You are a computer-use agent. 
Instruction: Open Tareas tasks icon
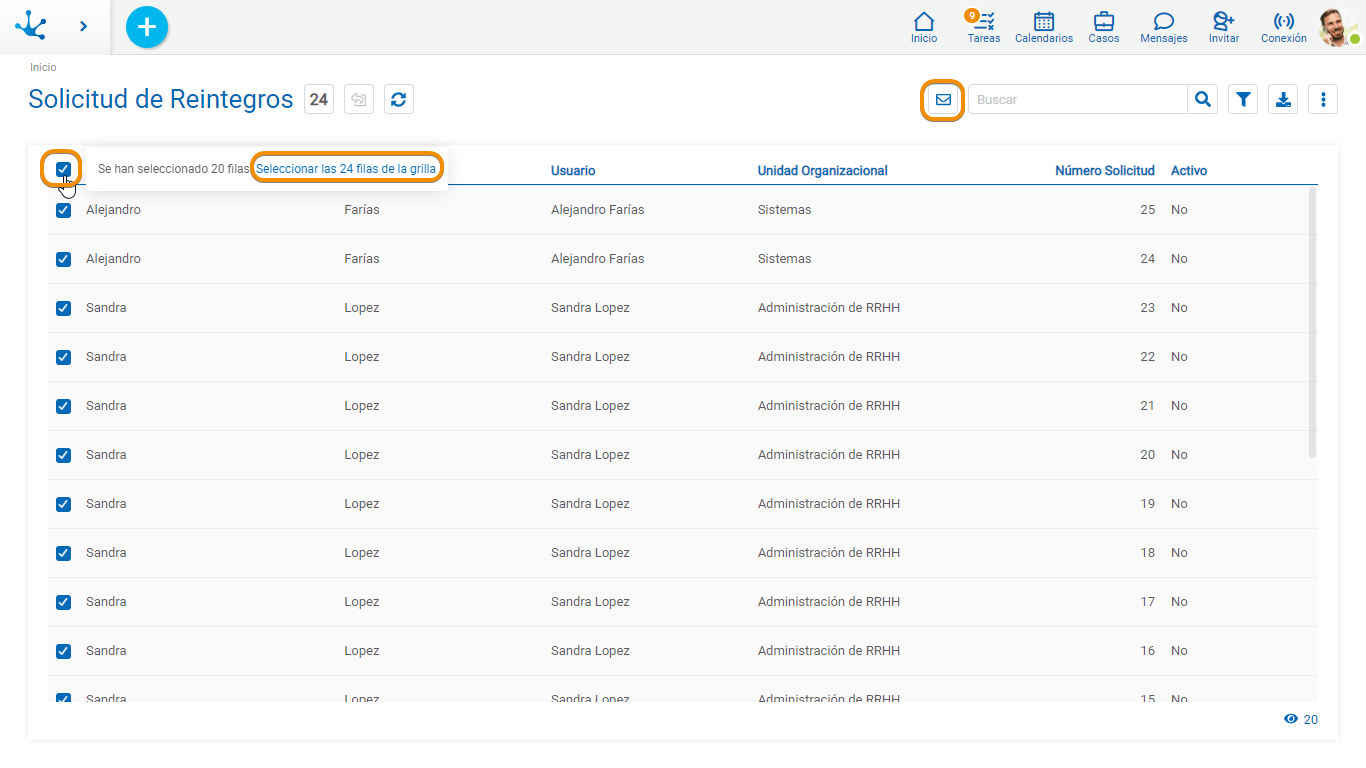(984, 27)
